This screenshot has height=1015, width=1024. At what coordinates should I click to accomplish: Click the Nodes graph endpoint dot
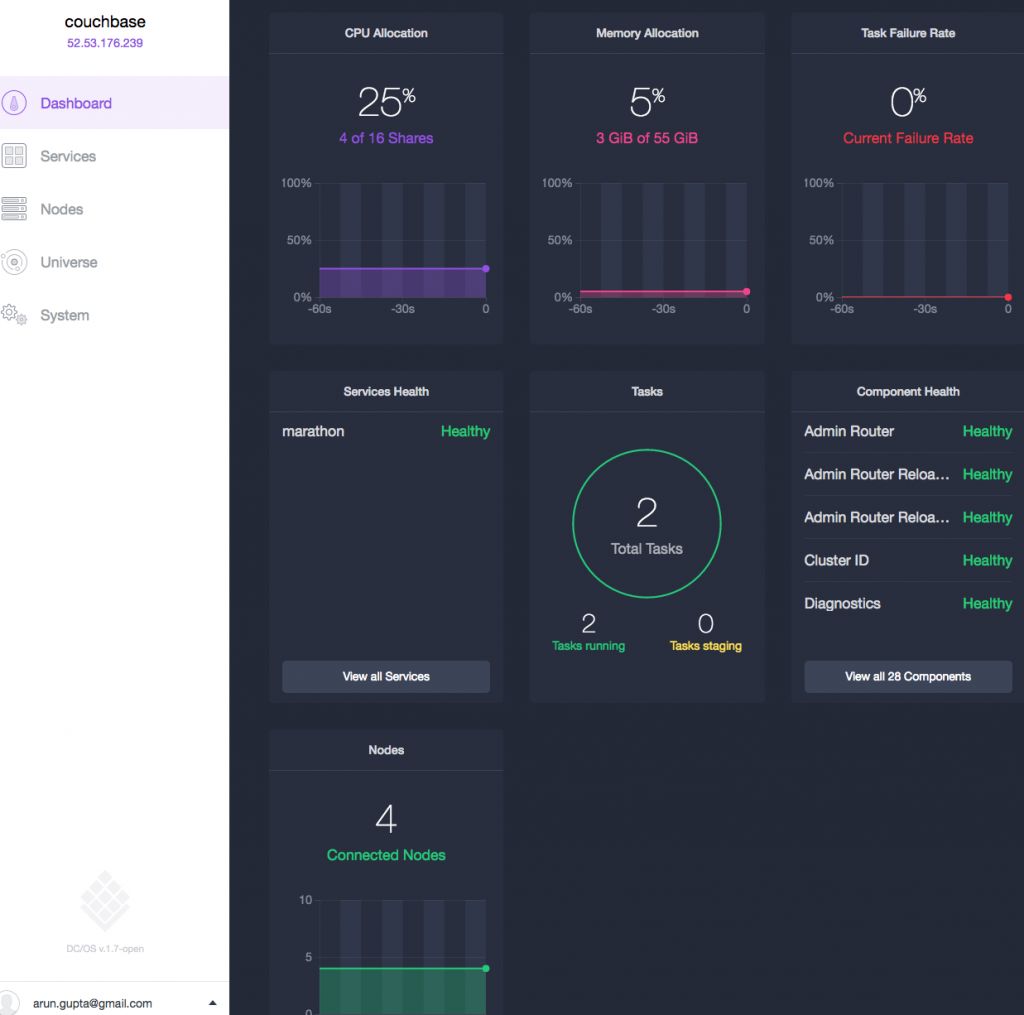[x=486, y=969]
